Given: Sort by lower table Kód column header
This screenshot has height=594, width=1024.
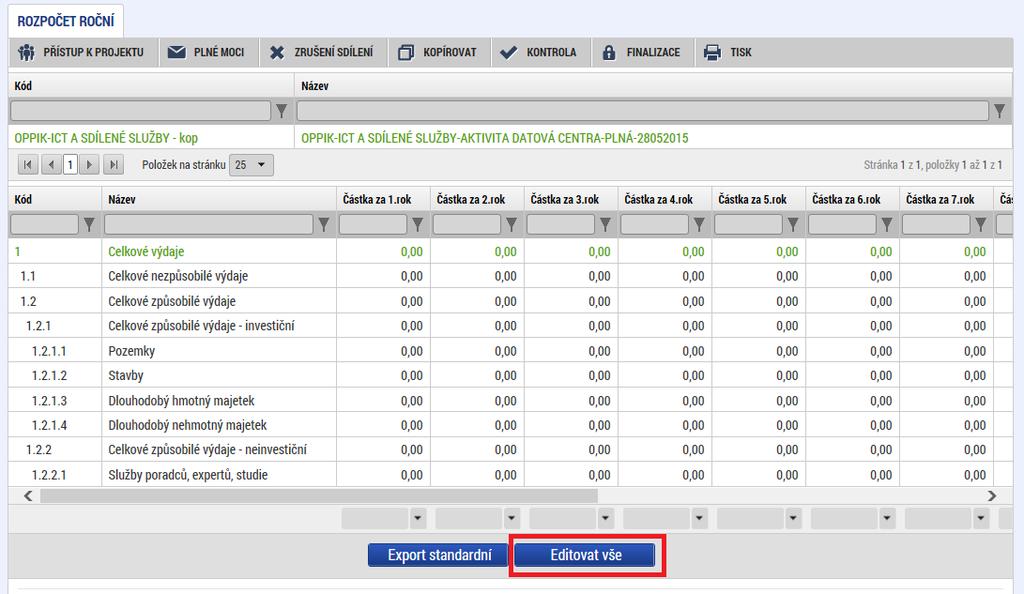Looking at the screenshot, I should coord(23,200).
